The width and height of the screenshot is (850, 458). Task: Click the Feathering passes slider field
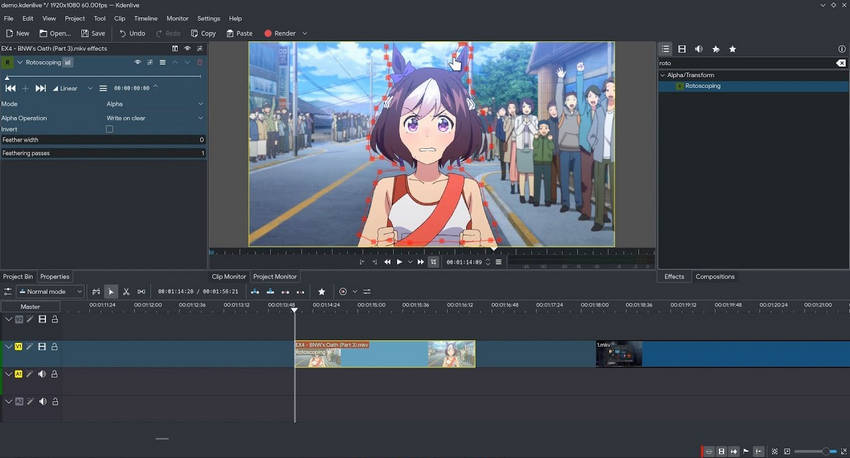[x=103, y=153]
